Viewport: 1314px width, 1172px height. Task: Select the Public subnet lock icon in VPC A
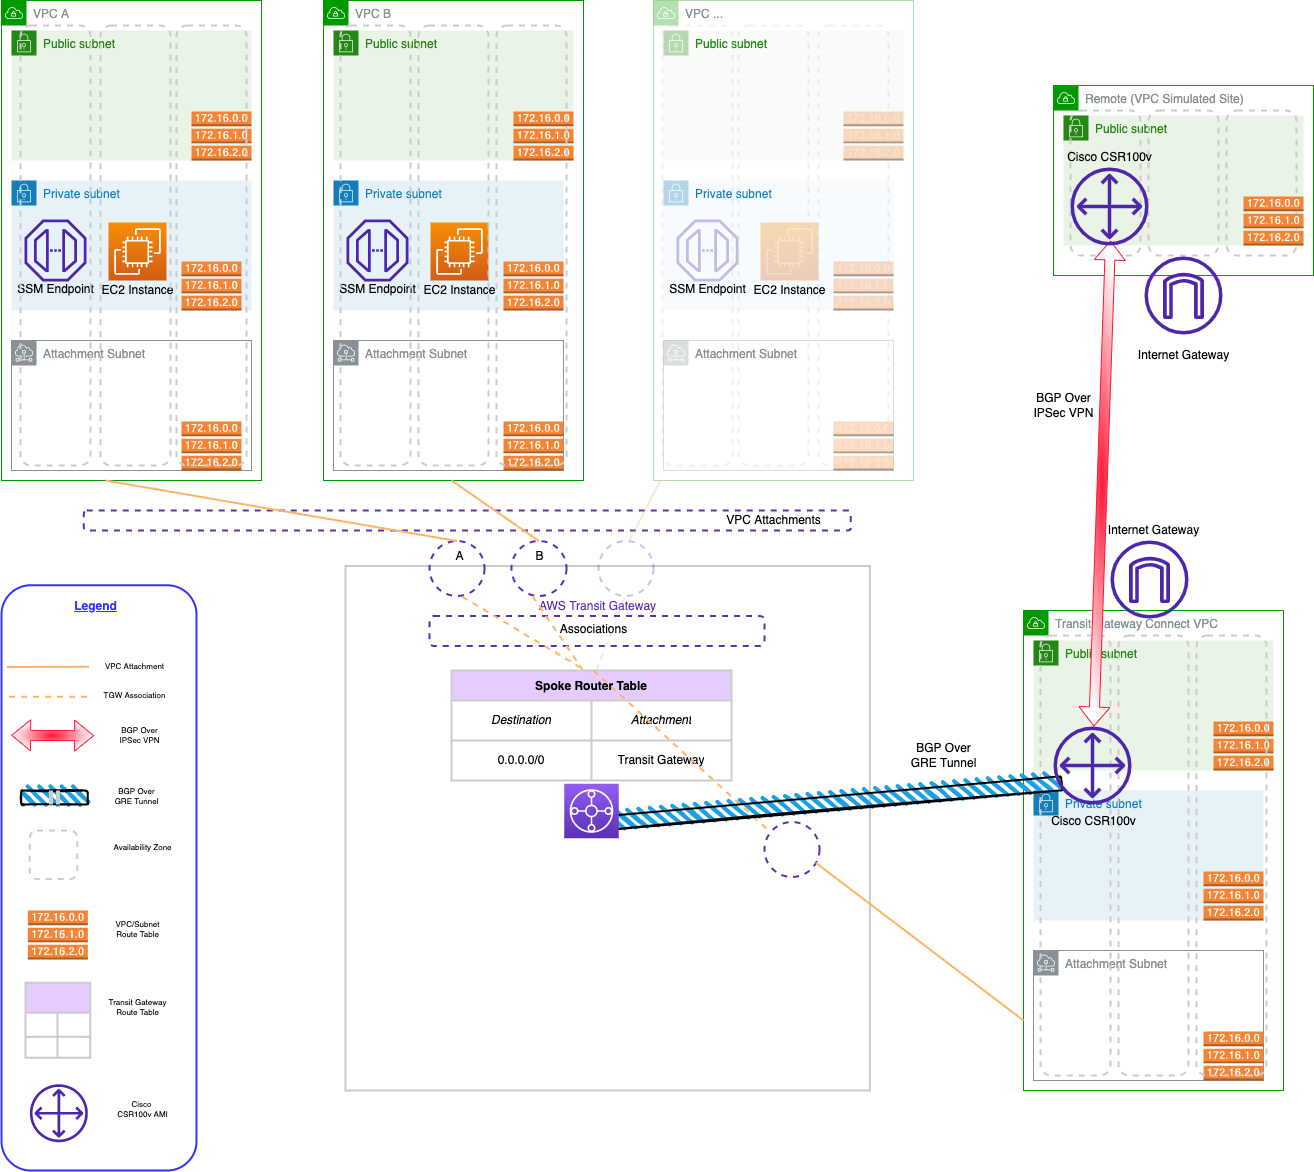[24, 43]
